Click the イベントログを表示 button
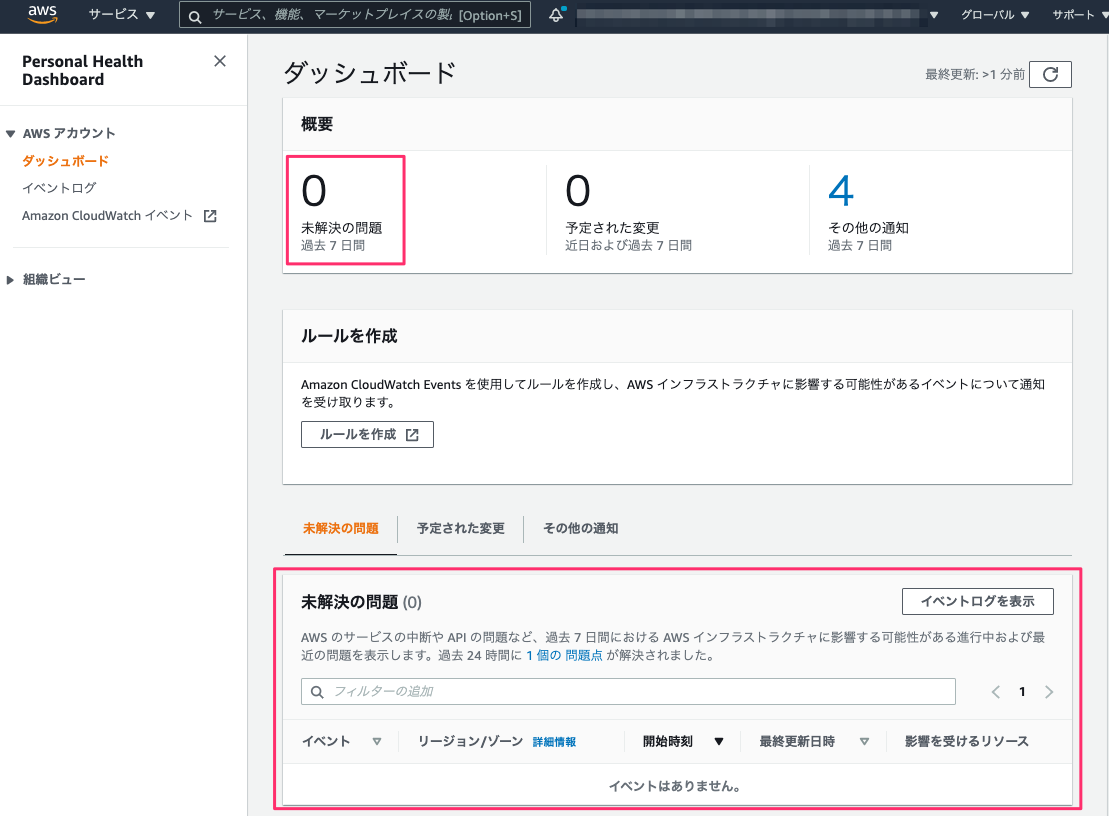This screenshot has width=1109, height=816. coord(977,601)
